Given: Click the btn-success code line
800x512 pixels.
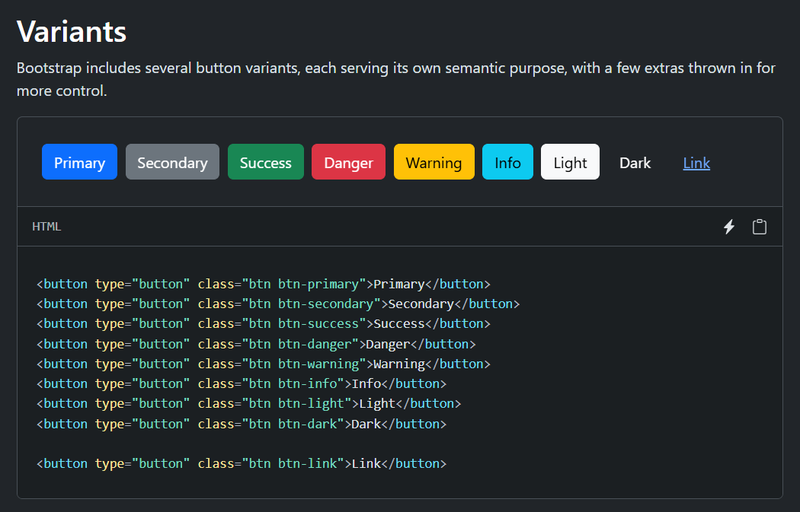Looking at the screenshot, I should pos(263,324).
